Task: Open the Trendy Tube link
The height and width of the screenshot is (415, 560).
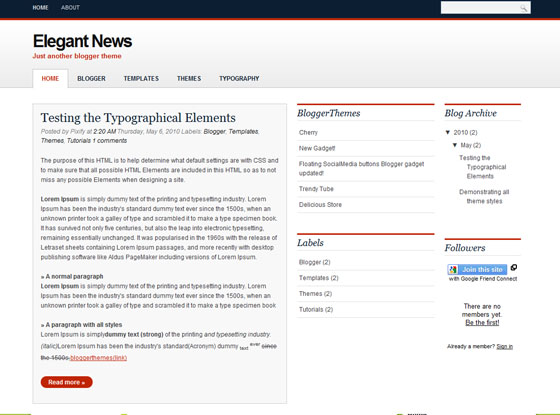Action: [316, 189]
